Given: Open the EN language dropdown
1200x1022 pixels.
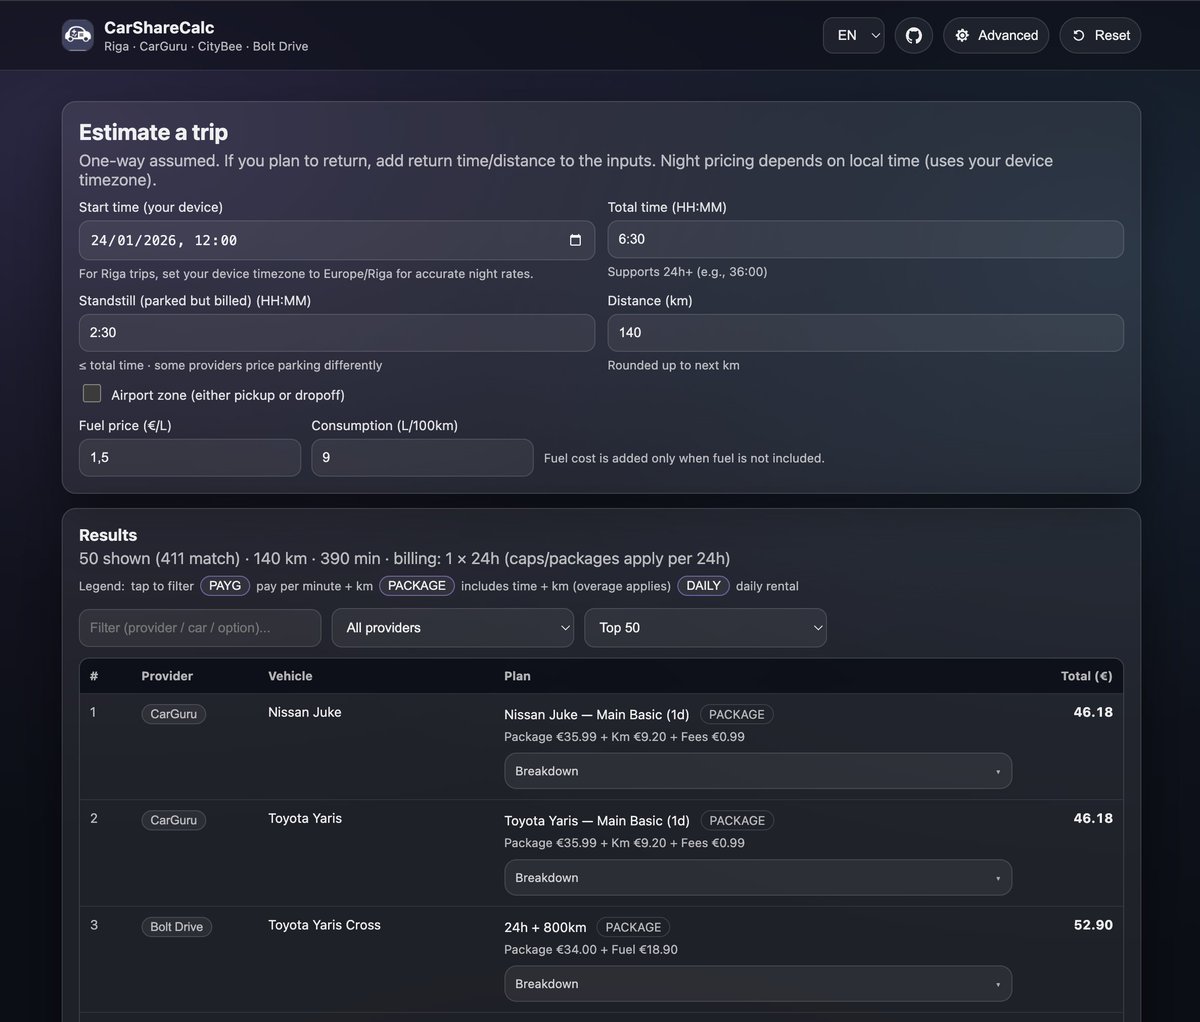Looking at the screenshot, I should tap(854, 35).
